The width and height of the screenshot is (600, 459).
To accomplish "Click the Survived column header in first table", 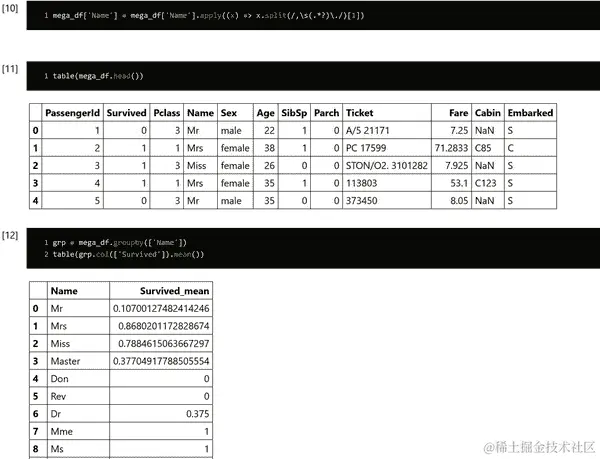I will [126, 113].
